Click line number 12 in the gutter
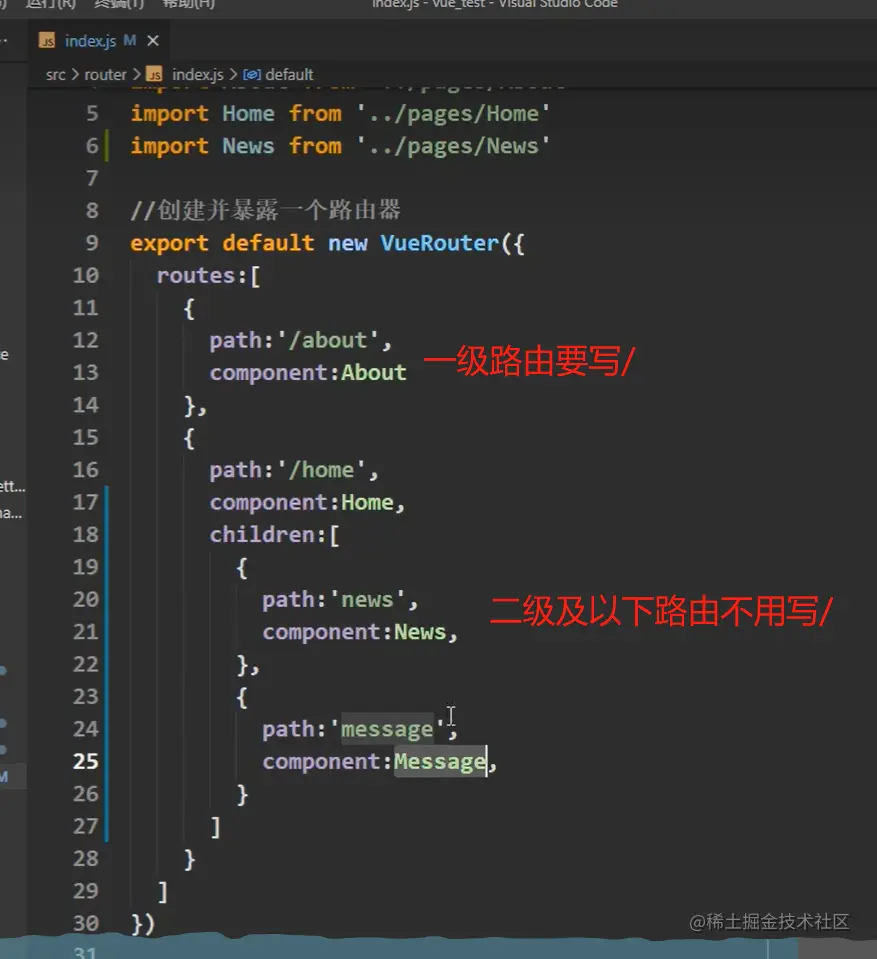This screenshot has height=959, width=877. (x=86, y=341)
